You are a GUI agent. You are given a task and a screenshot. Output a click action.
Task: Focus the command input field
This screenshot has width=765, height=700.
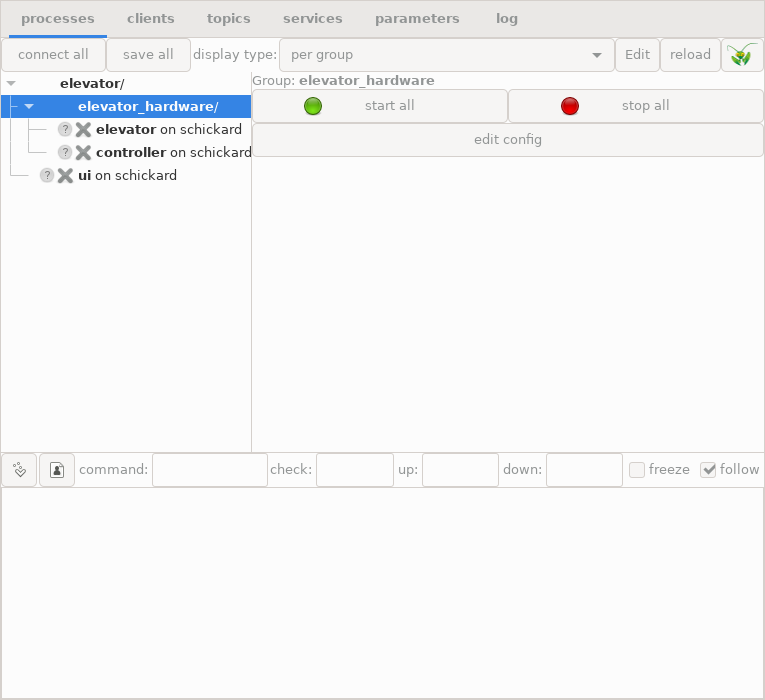(210, 470)
